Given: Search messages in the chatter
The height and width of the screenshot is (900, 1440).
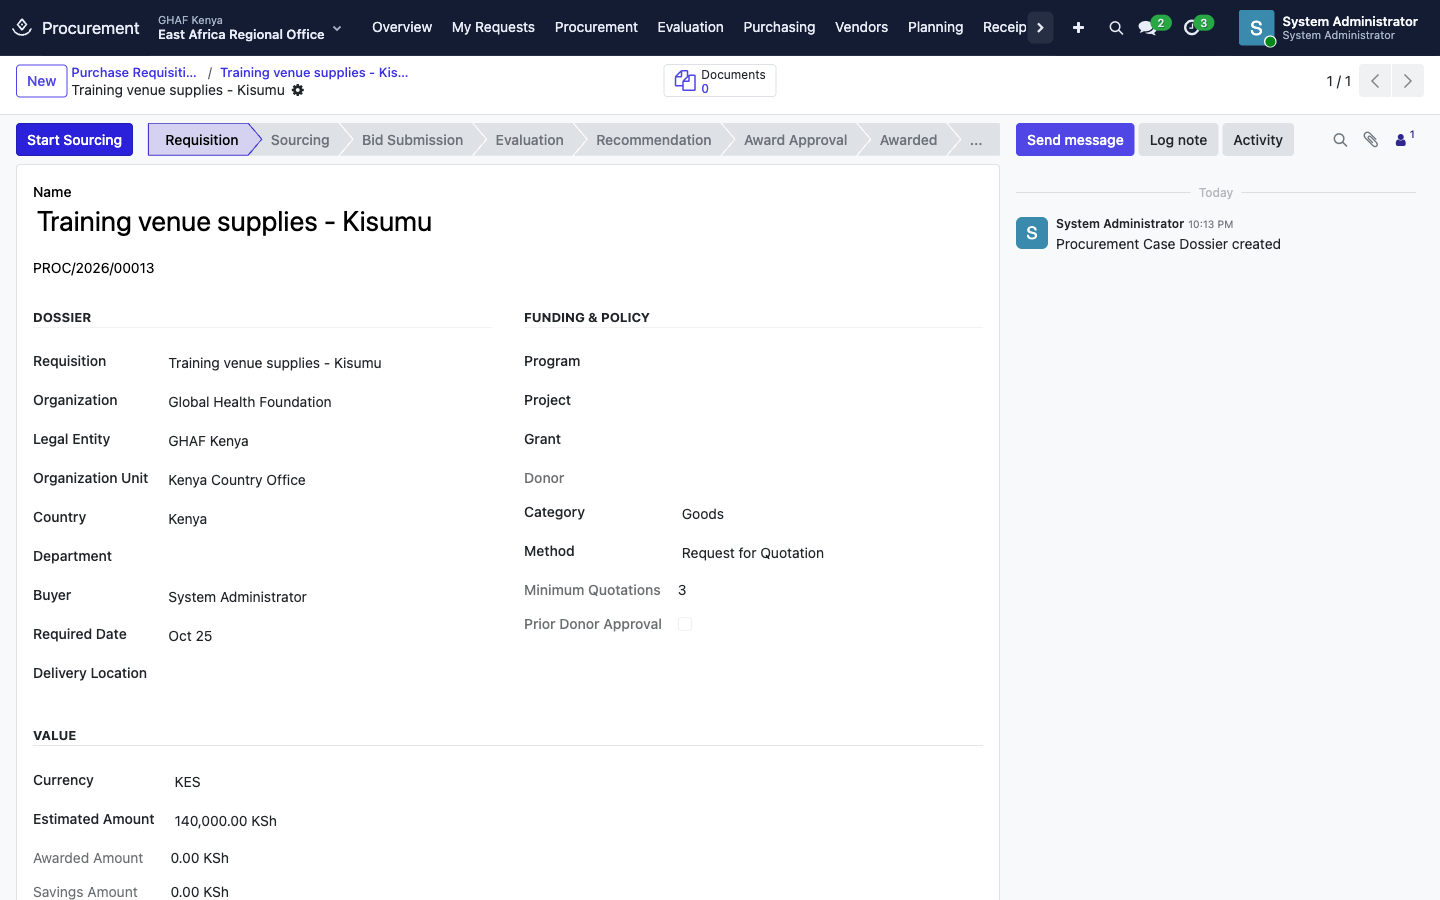Looking at the screenshot, I should click(1340, 140).
